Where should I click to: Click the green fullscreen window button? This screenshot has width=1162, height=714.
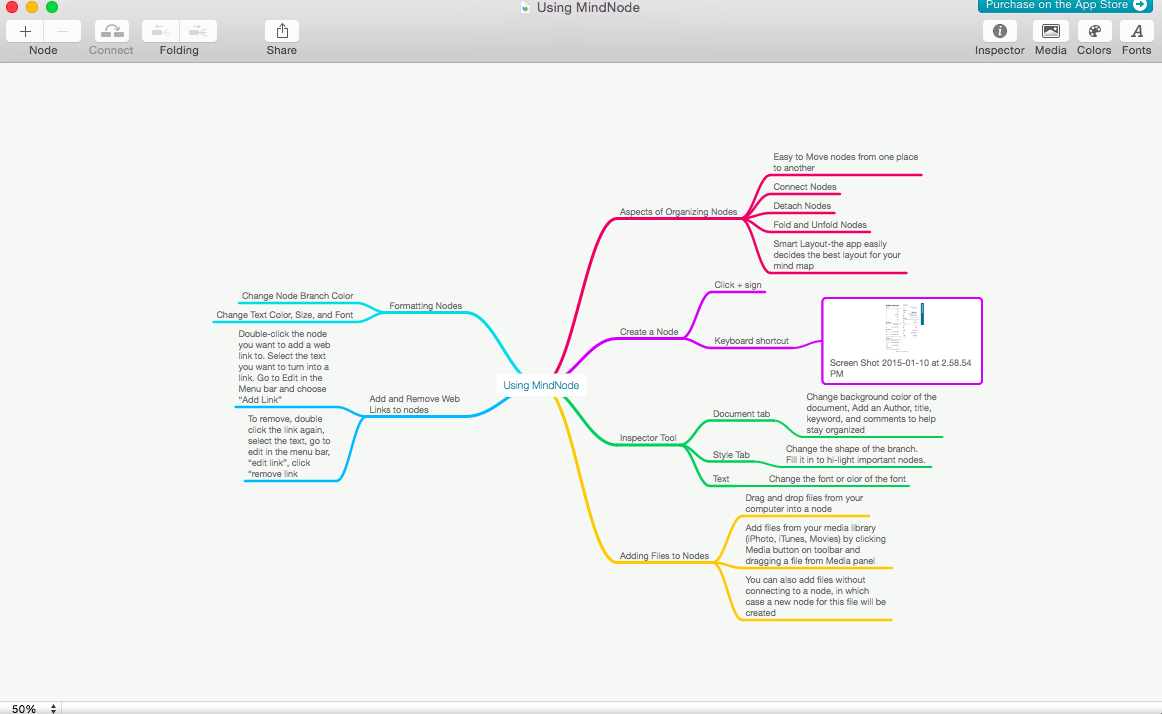(52, 7)
